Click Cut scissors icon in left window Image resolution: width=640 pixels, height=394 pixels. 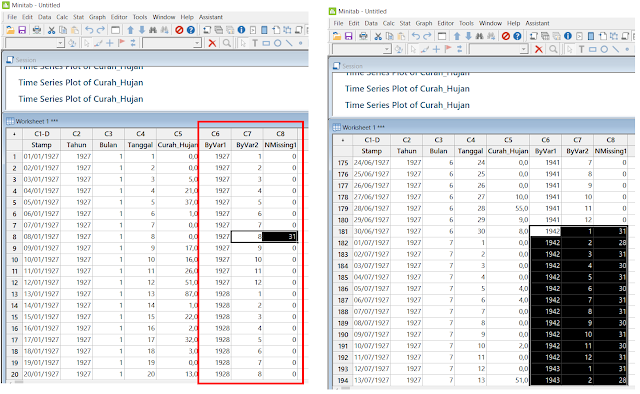click(51, 30)
